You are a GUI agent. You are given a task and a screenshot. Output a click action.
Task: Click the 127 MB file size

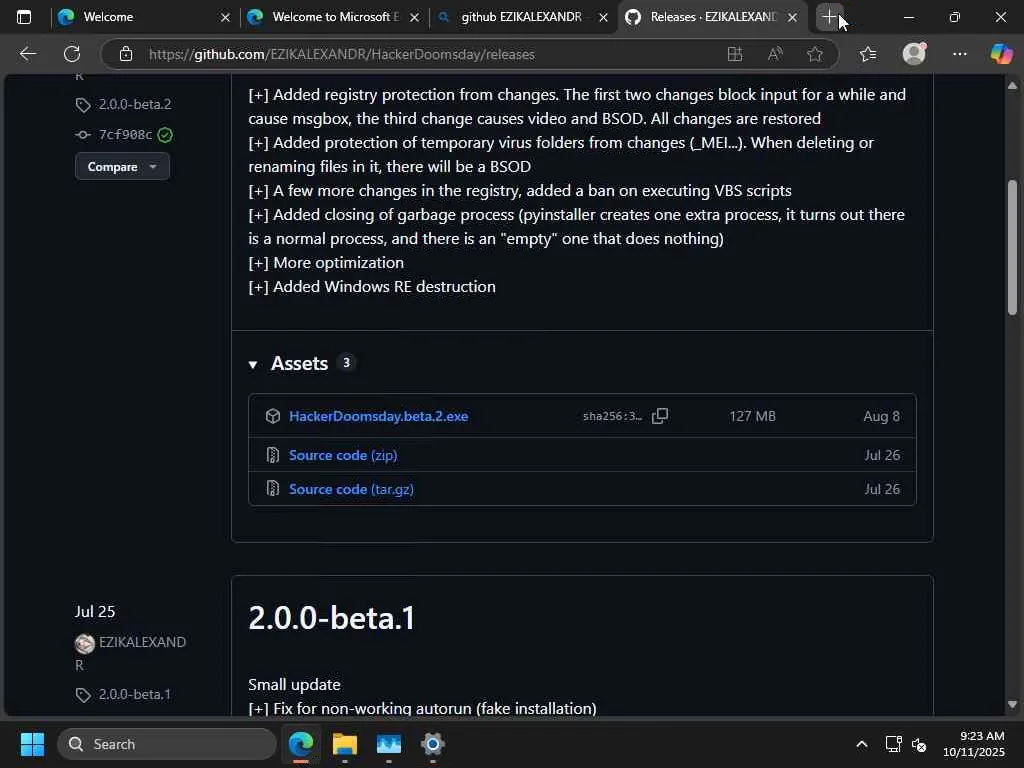pyautogui.click(x=752, y=416)
